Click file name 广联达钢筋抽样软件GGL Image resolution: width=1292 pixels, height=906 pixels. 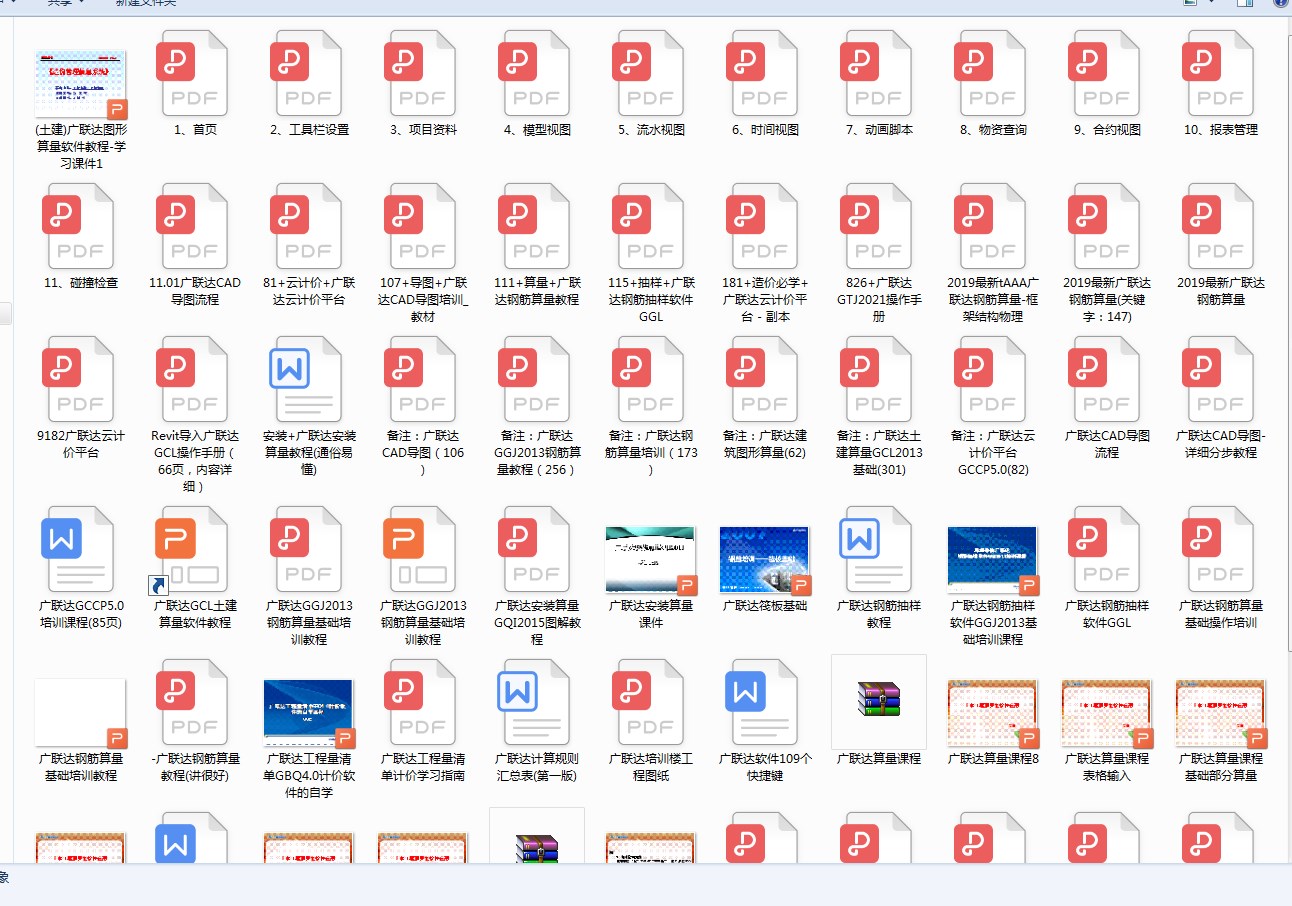pyautogui.click(x=1107, y=614)
